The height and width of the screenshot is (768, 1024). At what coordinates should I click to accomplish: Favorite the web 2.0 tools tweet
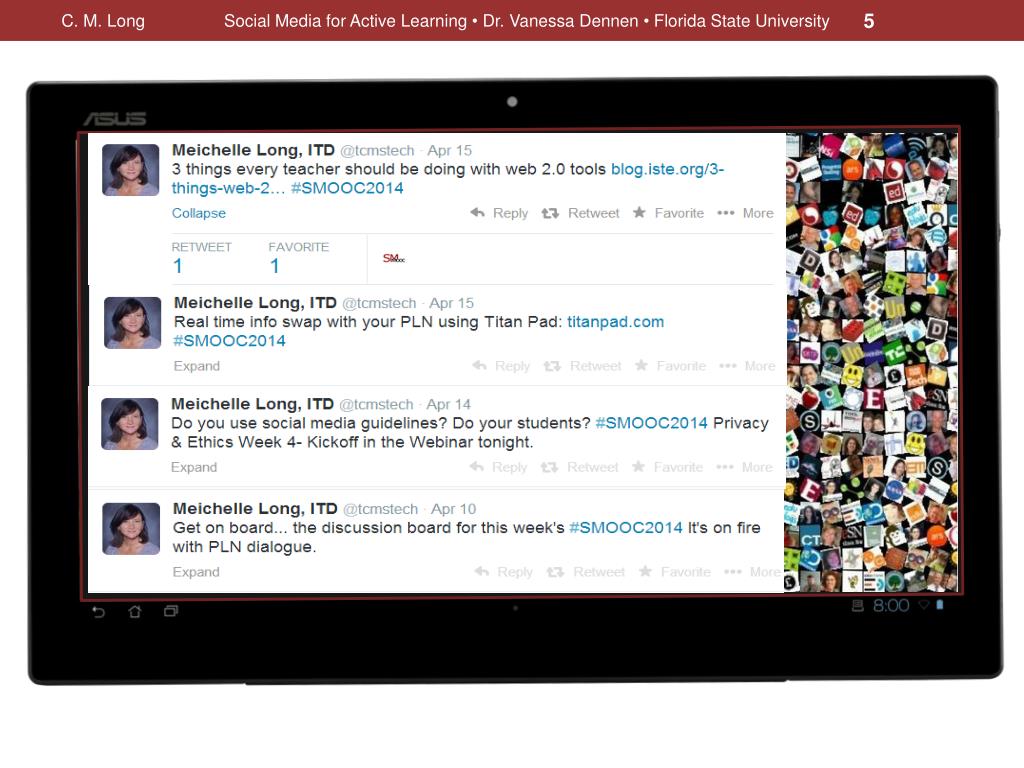[669, 213]
